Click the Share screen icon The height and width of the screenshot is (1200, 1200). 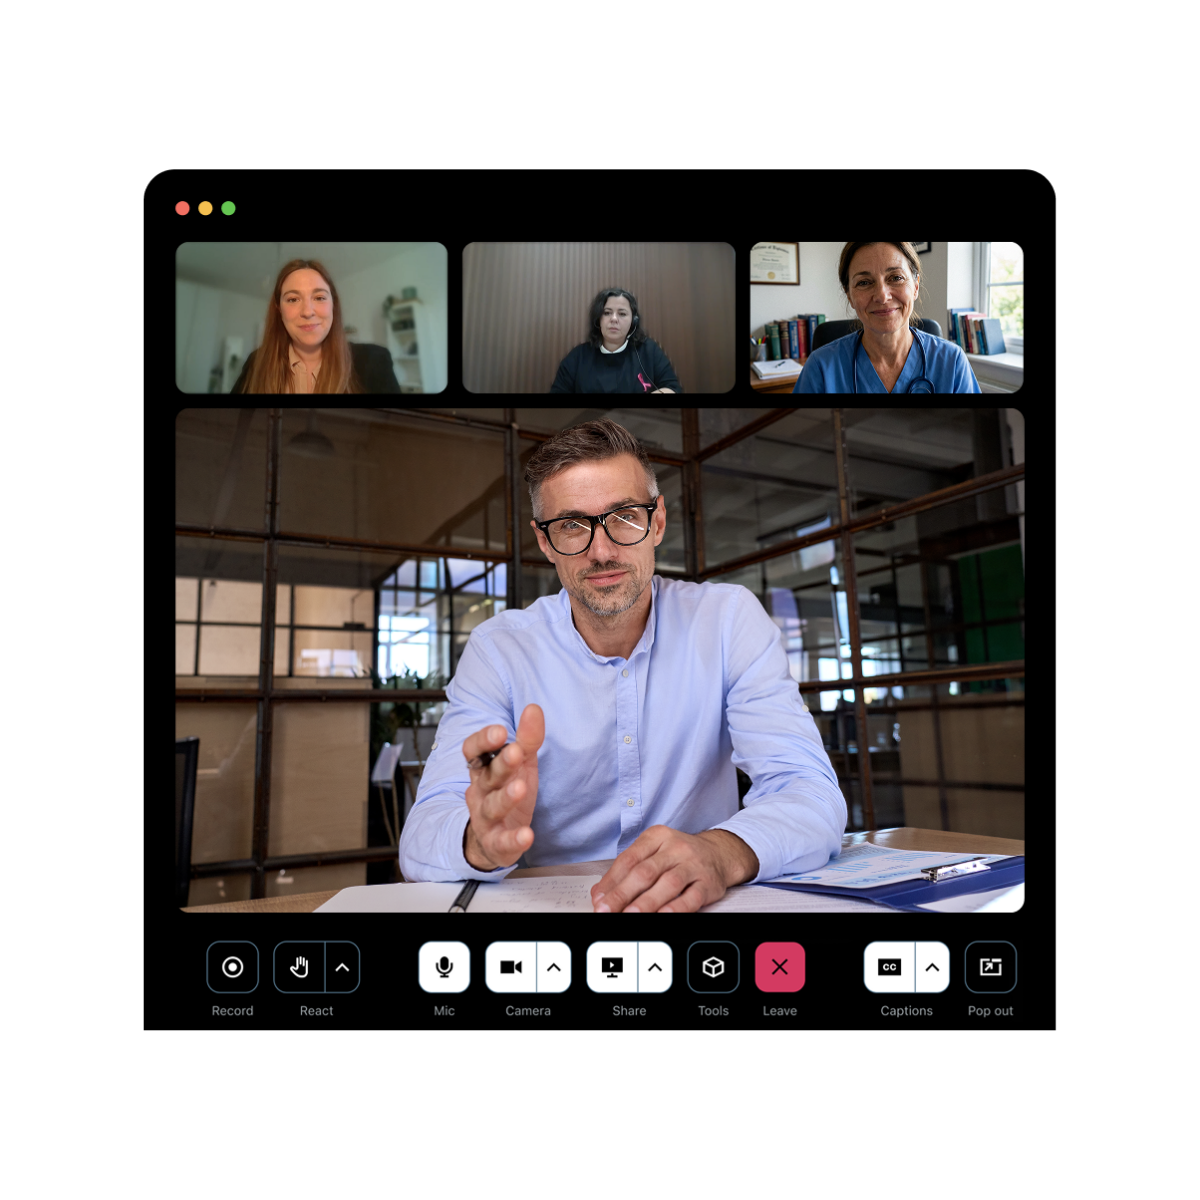[x=612, y=967]
